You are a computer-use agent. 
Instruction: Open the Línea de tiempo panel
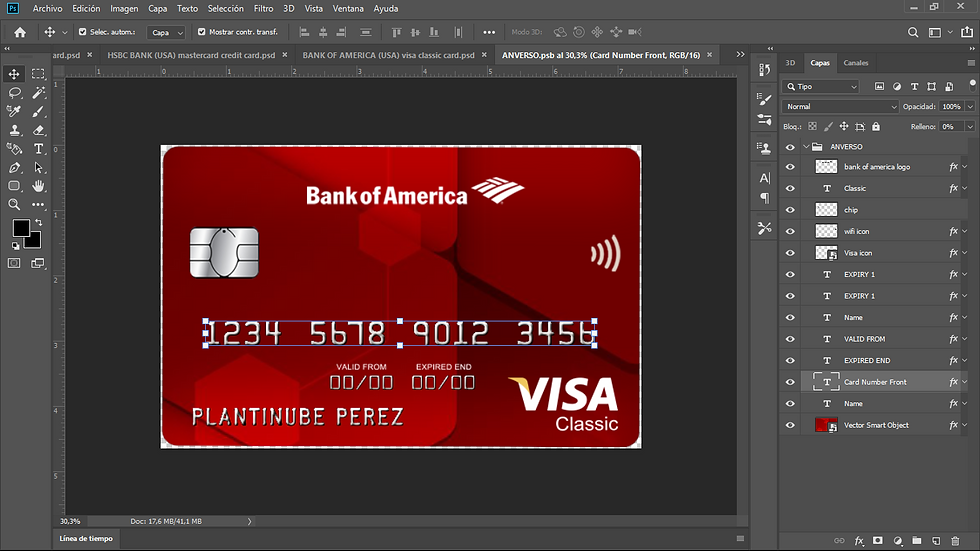coord(86,539)
